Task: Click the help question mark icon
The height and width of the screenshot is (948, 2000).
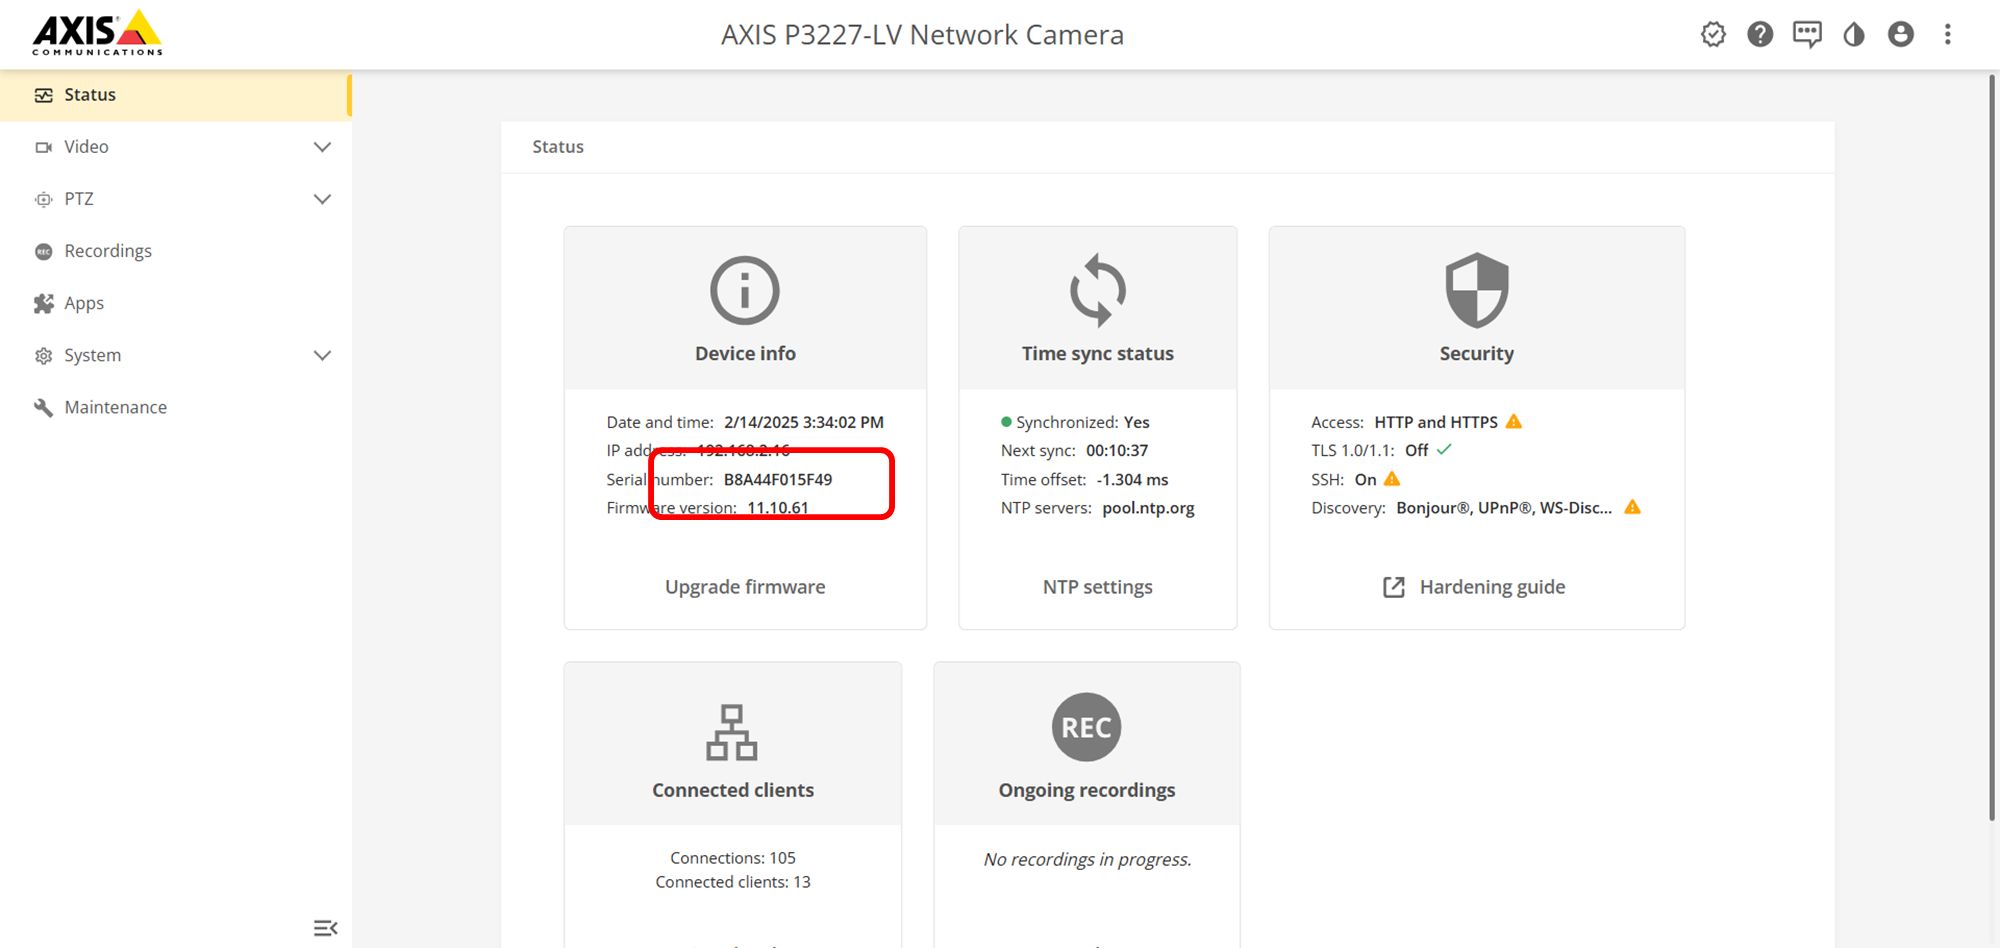Action: (x=1760, y=35)
